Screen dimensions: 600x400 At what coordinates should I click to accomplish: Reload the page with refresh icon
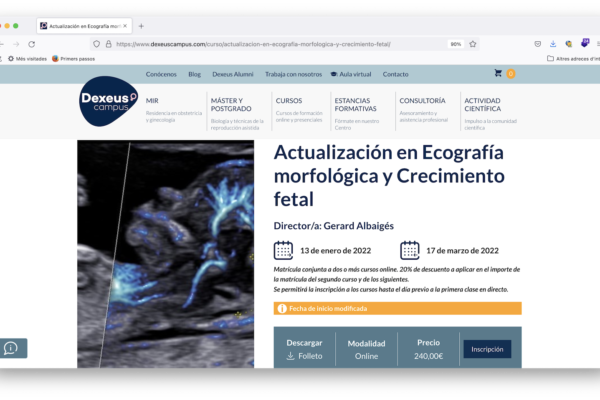(x=32, y=44)
